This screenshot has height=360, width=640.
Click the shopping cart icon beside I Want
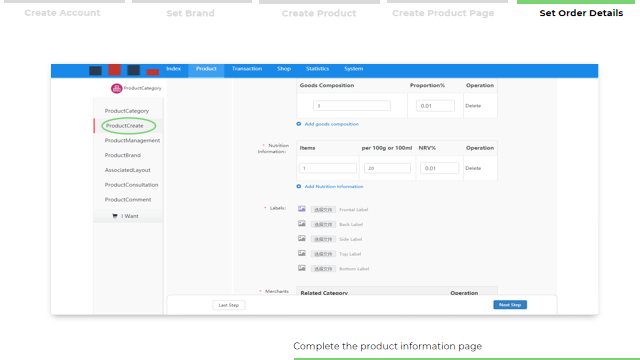click(x=115, y=216)
